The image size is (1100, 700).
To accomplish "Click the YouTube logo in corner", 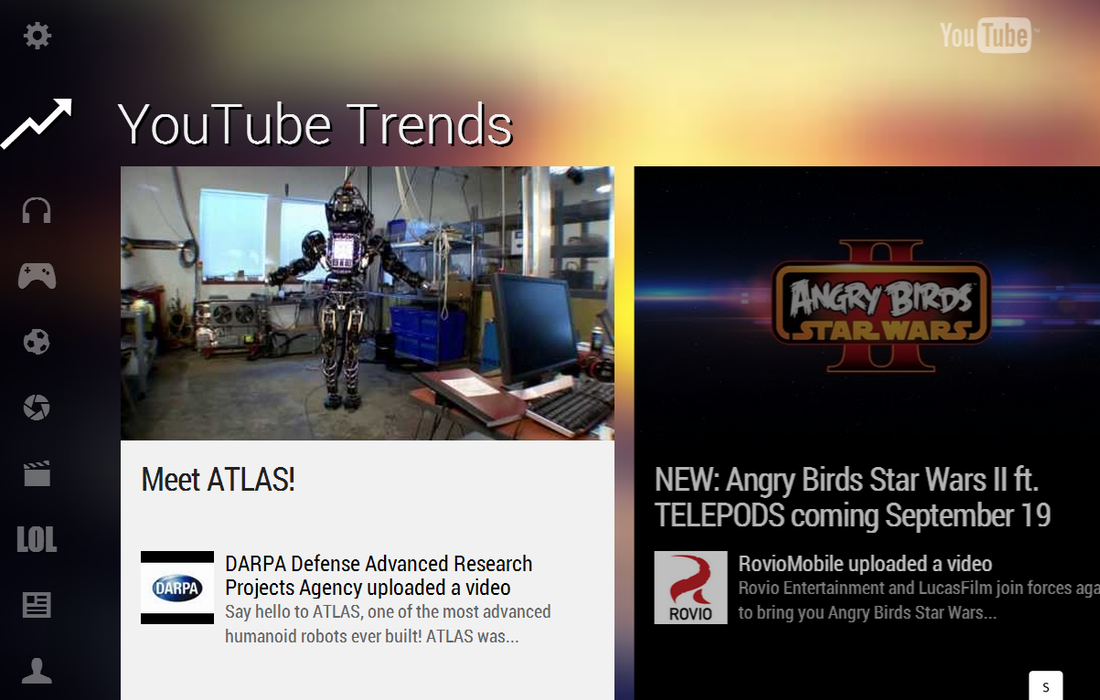I will pos(988,35).
